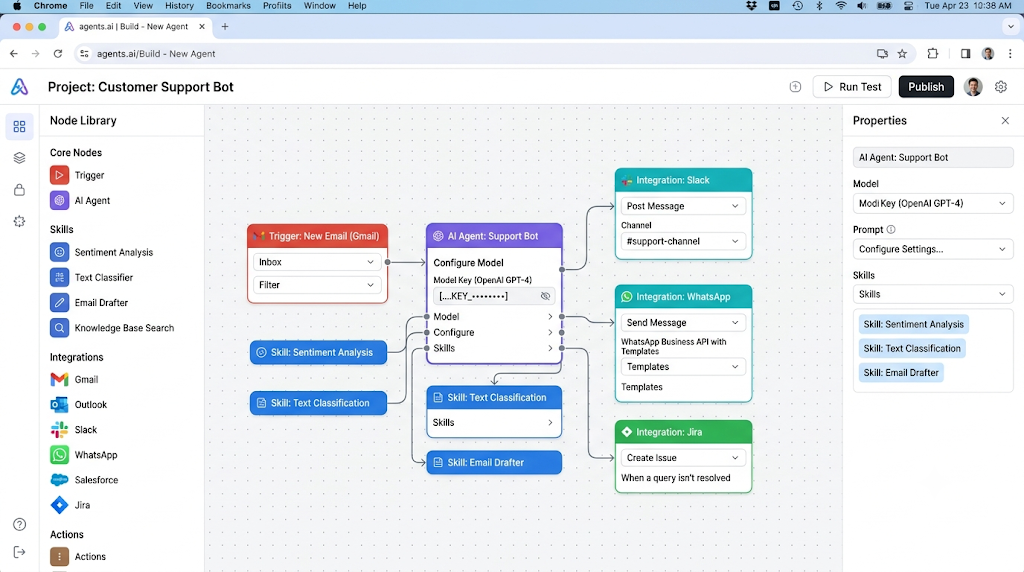Screen dimensions: 1024x572
Task: Click the agents.ai logo
Action: point(20,87)
